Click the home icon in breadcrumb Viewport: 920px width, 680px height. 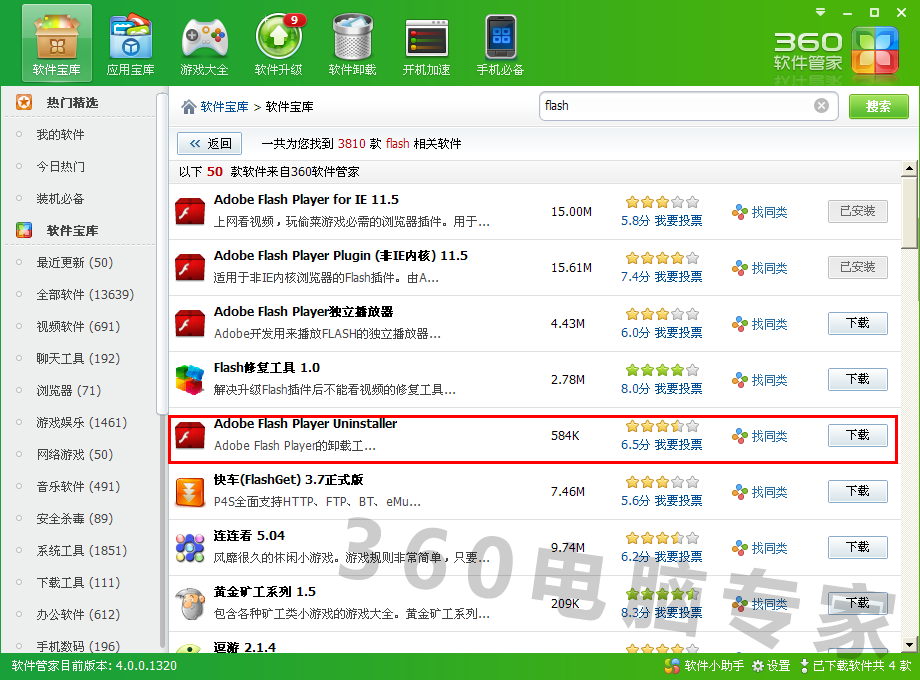coord(188,106)
